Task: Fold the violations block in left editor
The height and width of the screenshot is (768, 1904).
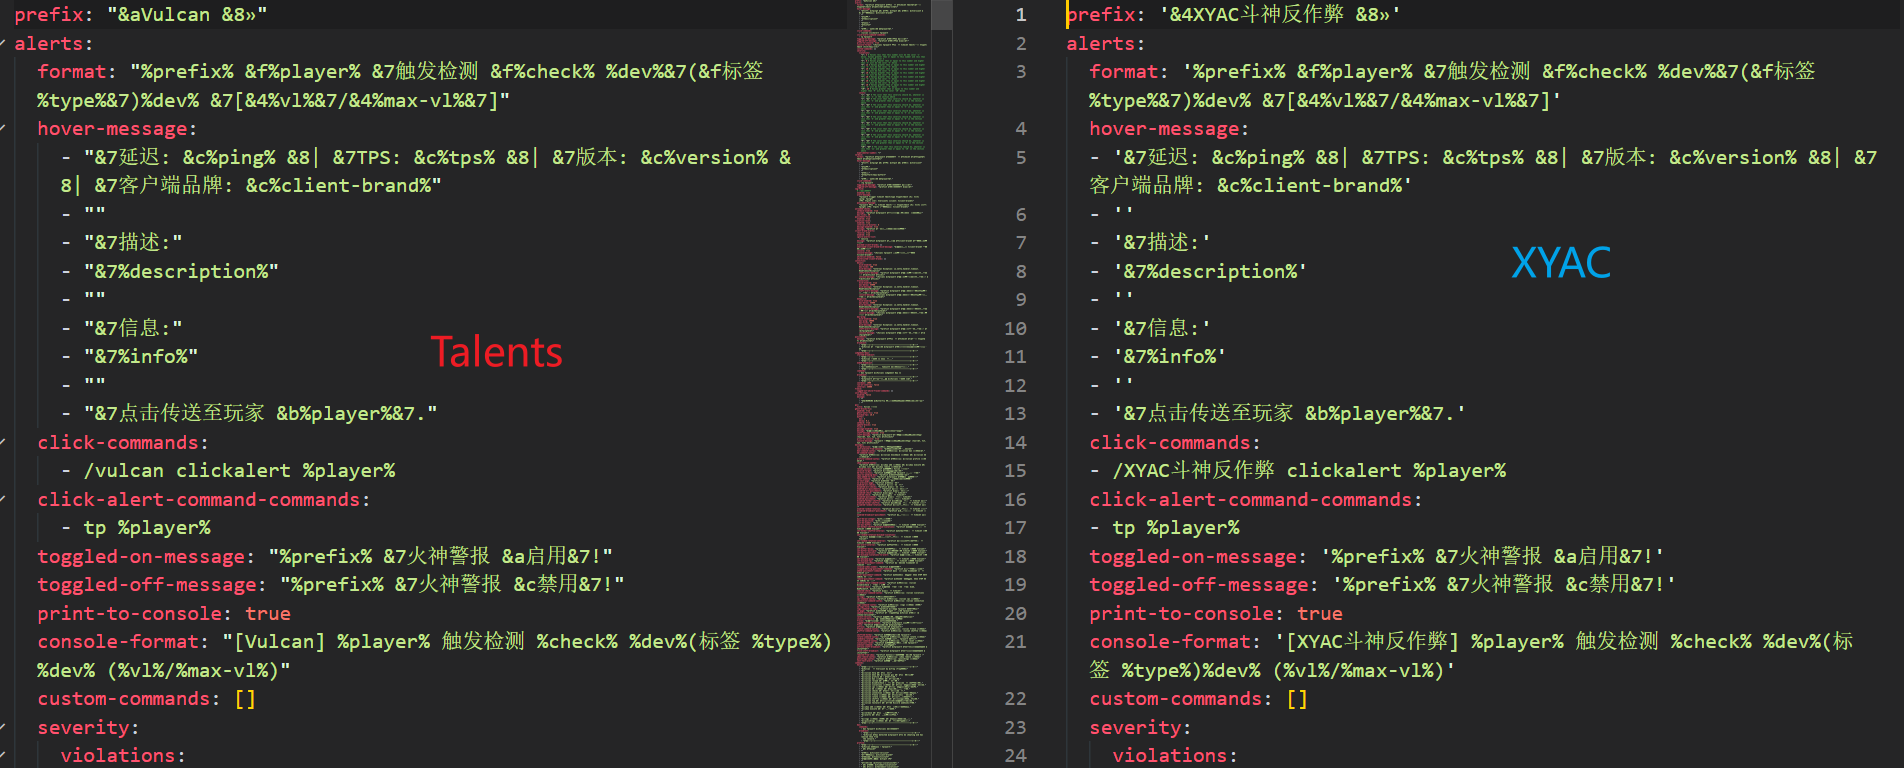Action: [x=4, y=756]
